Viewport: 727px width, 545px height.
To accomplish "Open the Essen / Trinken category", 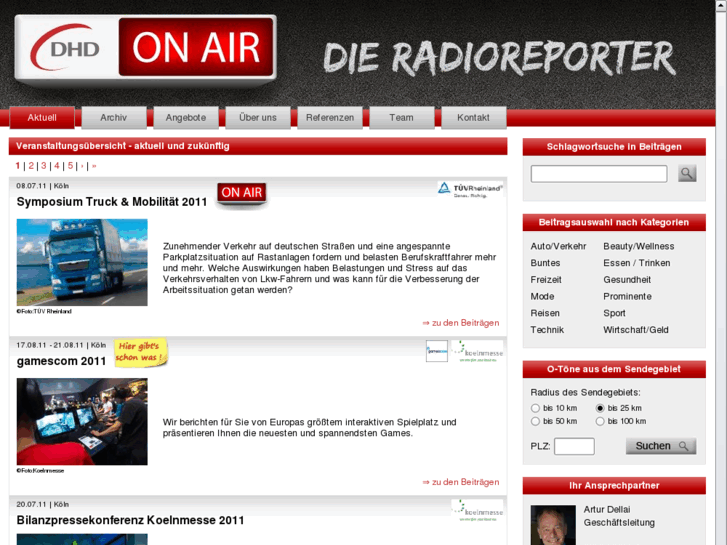I will click(637, 263).
